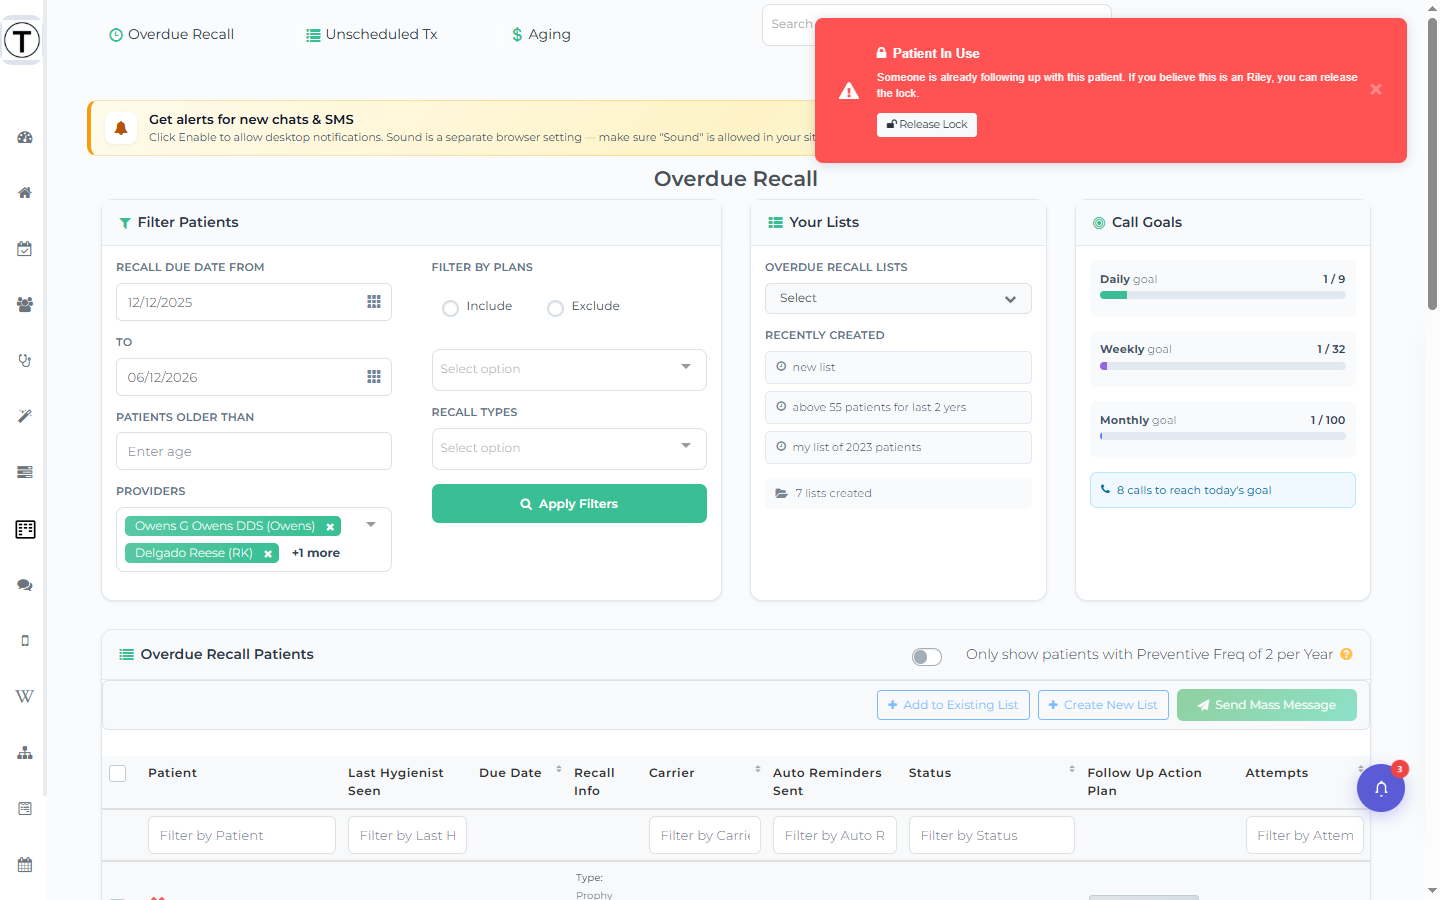Remove Owens G Owens DDS provider tag
This screenshot has width=1440, height=900.
pos(330,527)
